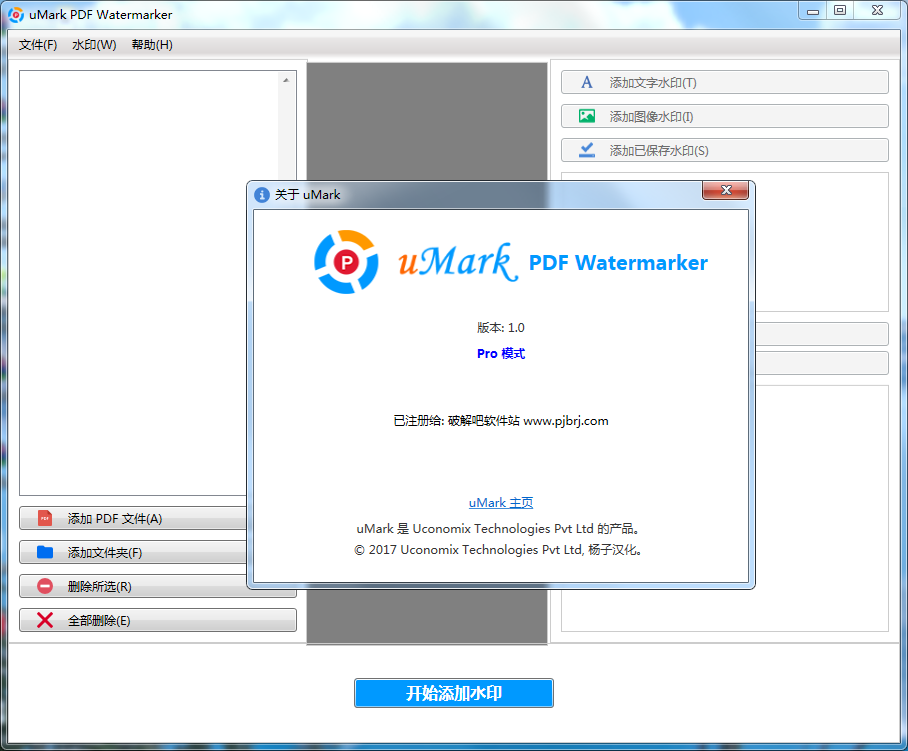Viewport: 908px width, 751px height.
Task: Click the file list scrollbar up arrow
Action: coord(286,80)
